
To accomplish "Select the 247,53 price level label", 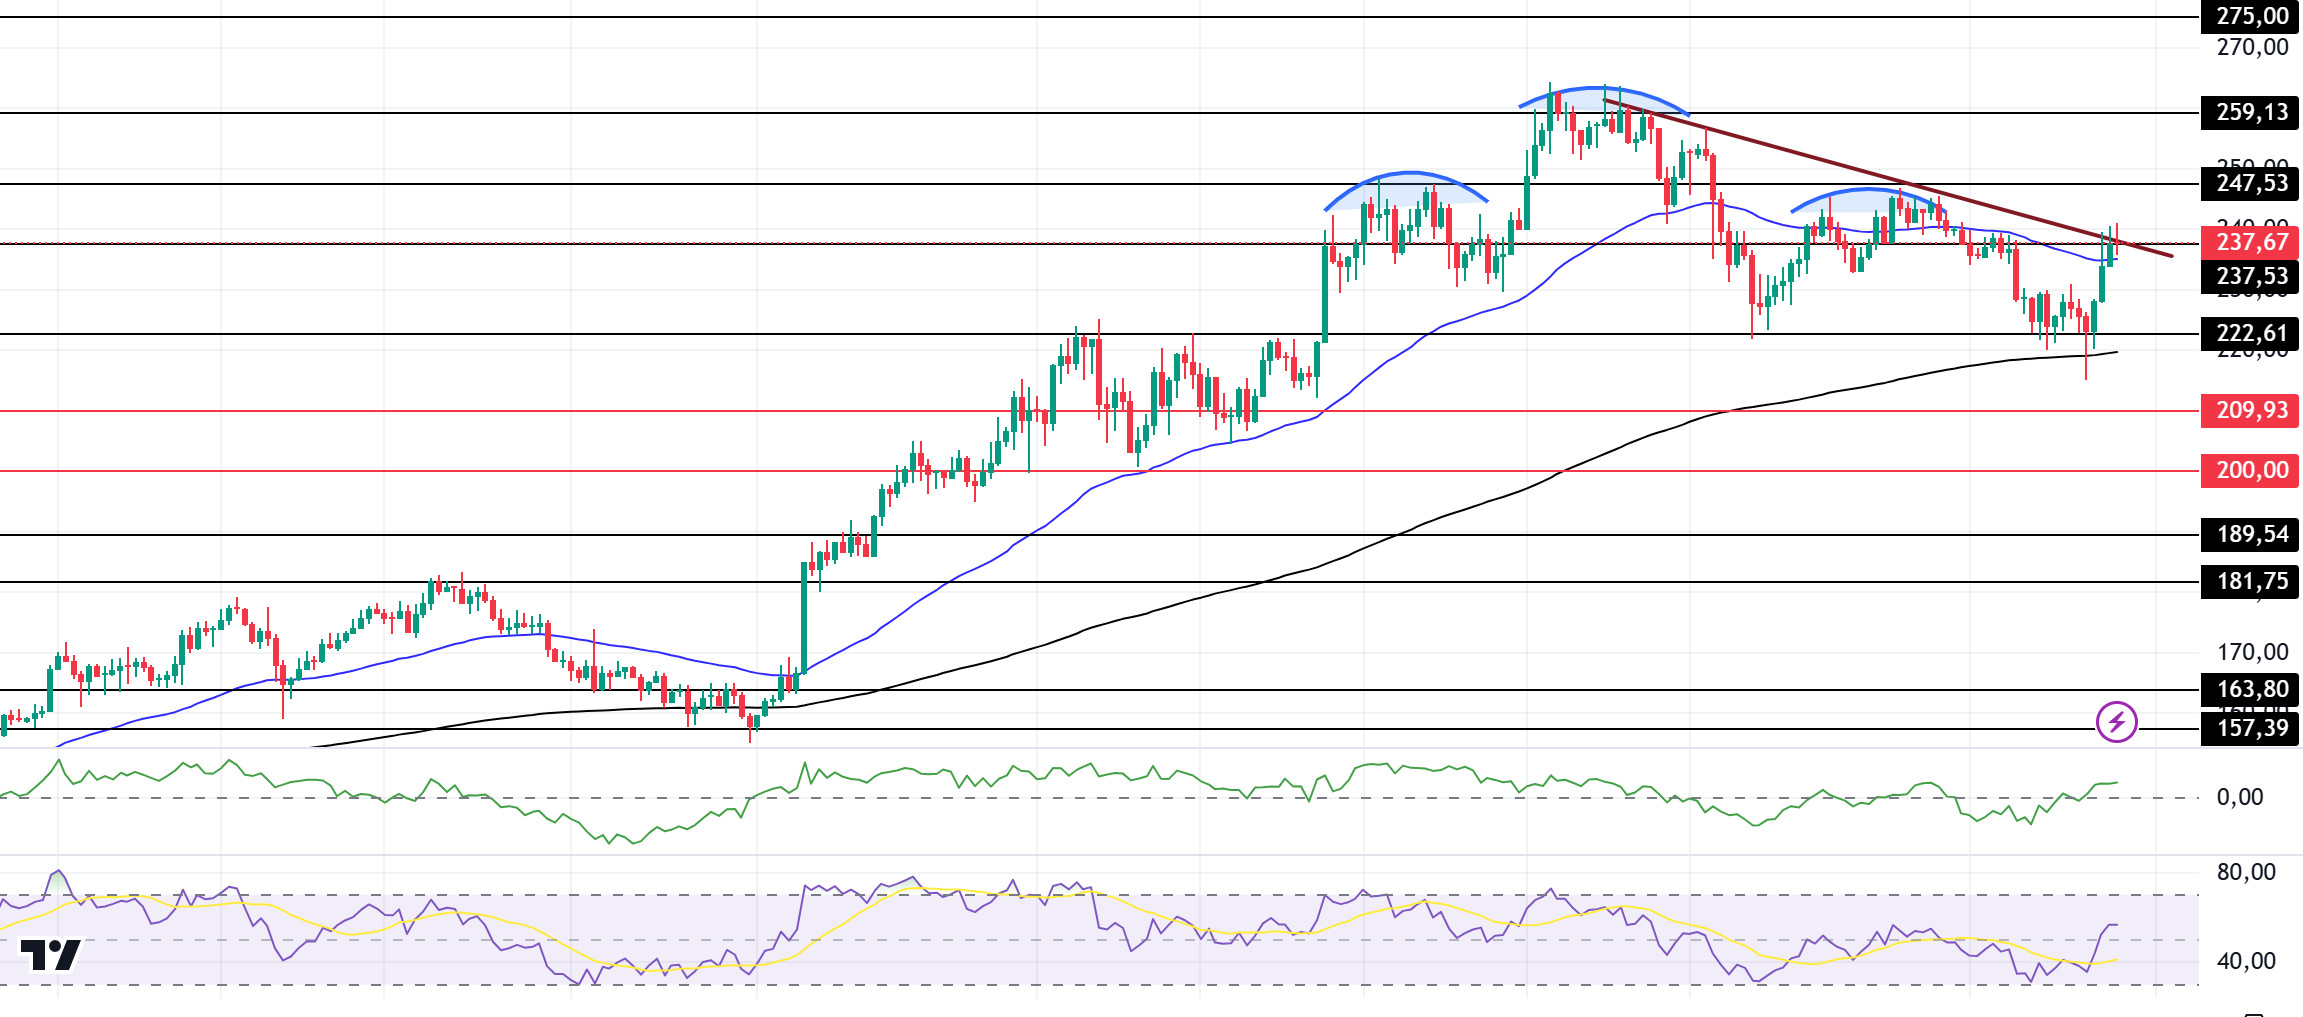I will coord(2250,183).
